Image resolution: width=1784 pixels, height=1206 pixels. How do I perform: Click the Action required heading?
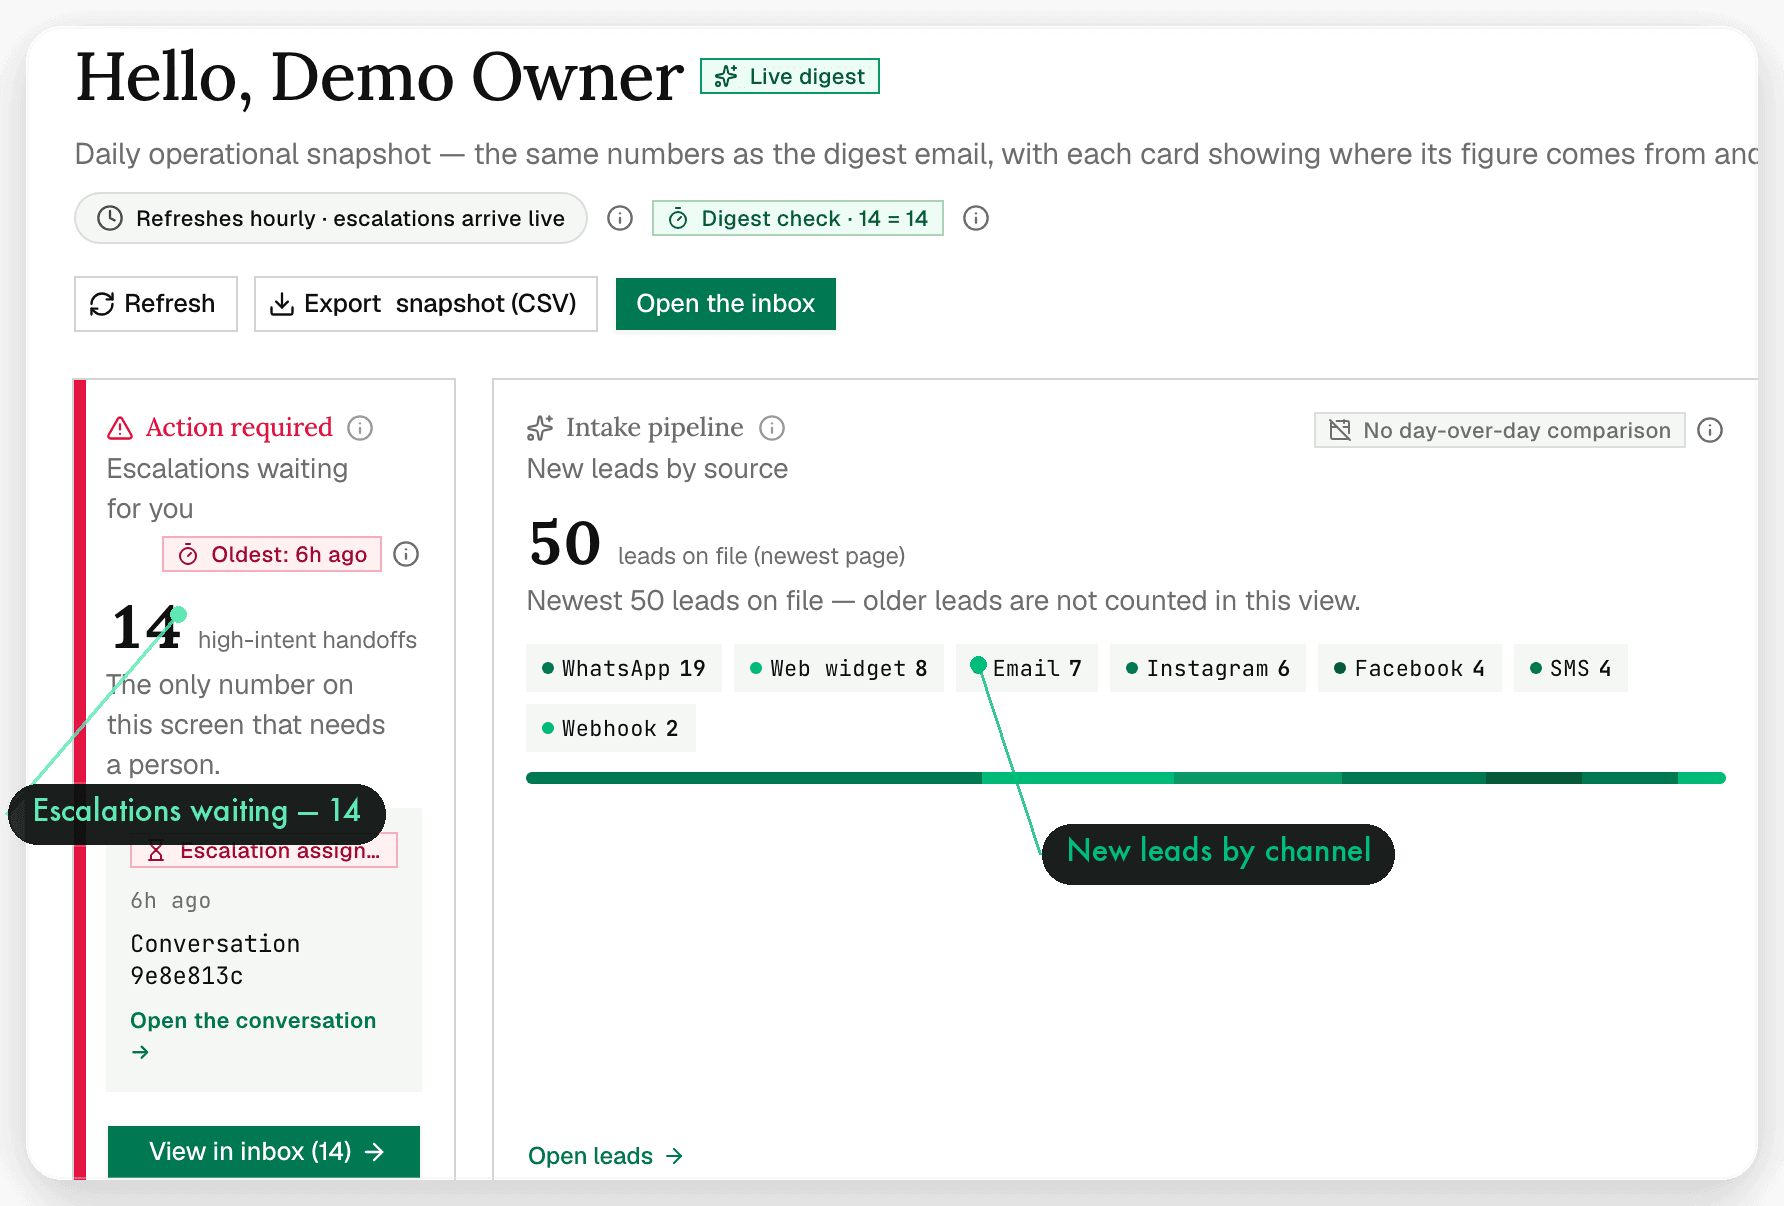[x=239, y=428]
